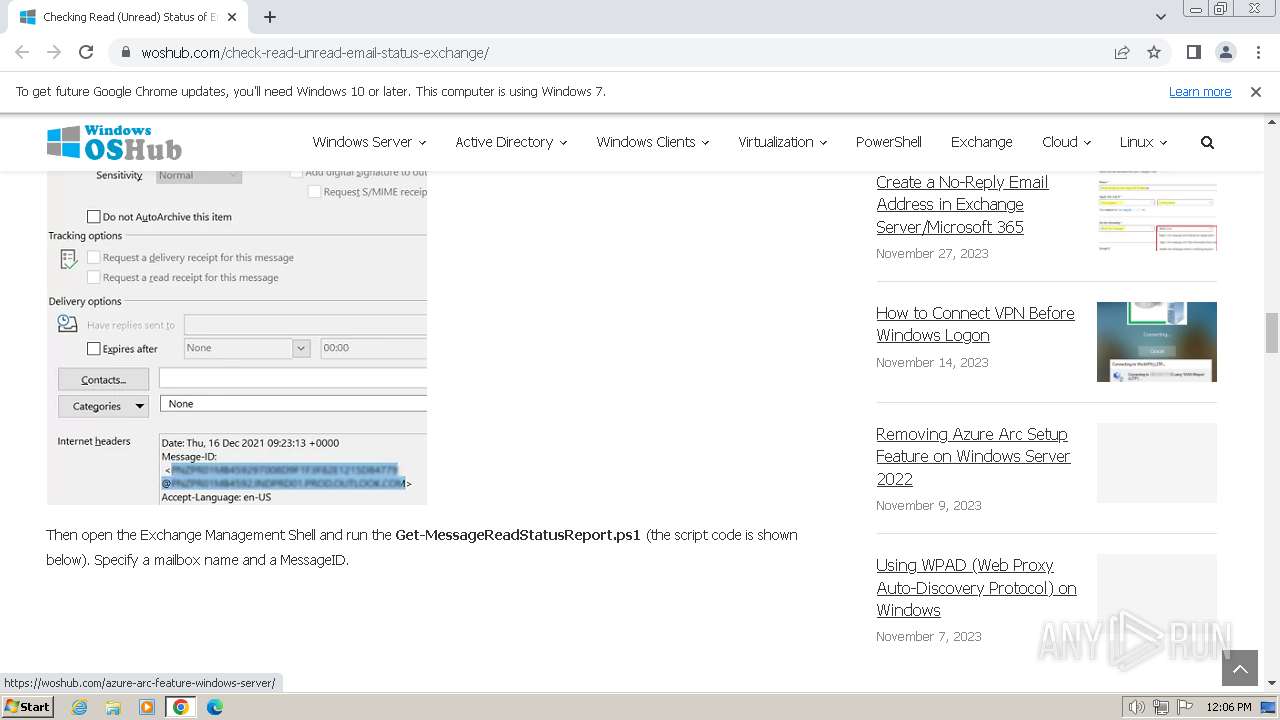This screenshot has height=720, width=1280.
Task: Open File Explorer from the taskbar
Action: coord(113,707)
